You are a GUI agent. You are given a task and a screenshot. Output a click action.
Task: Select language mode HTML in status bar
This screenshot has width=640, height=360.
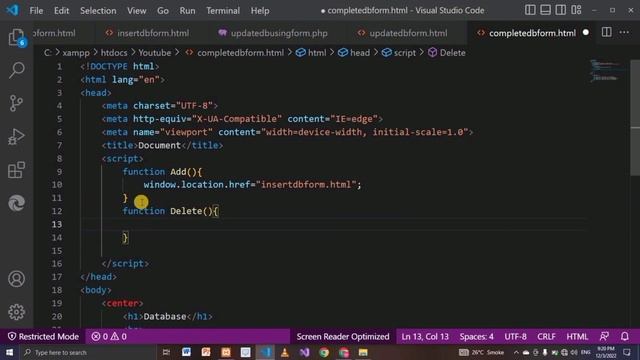point(577,336)
